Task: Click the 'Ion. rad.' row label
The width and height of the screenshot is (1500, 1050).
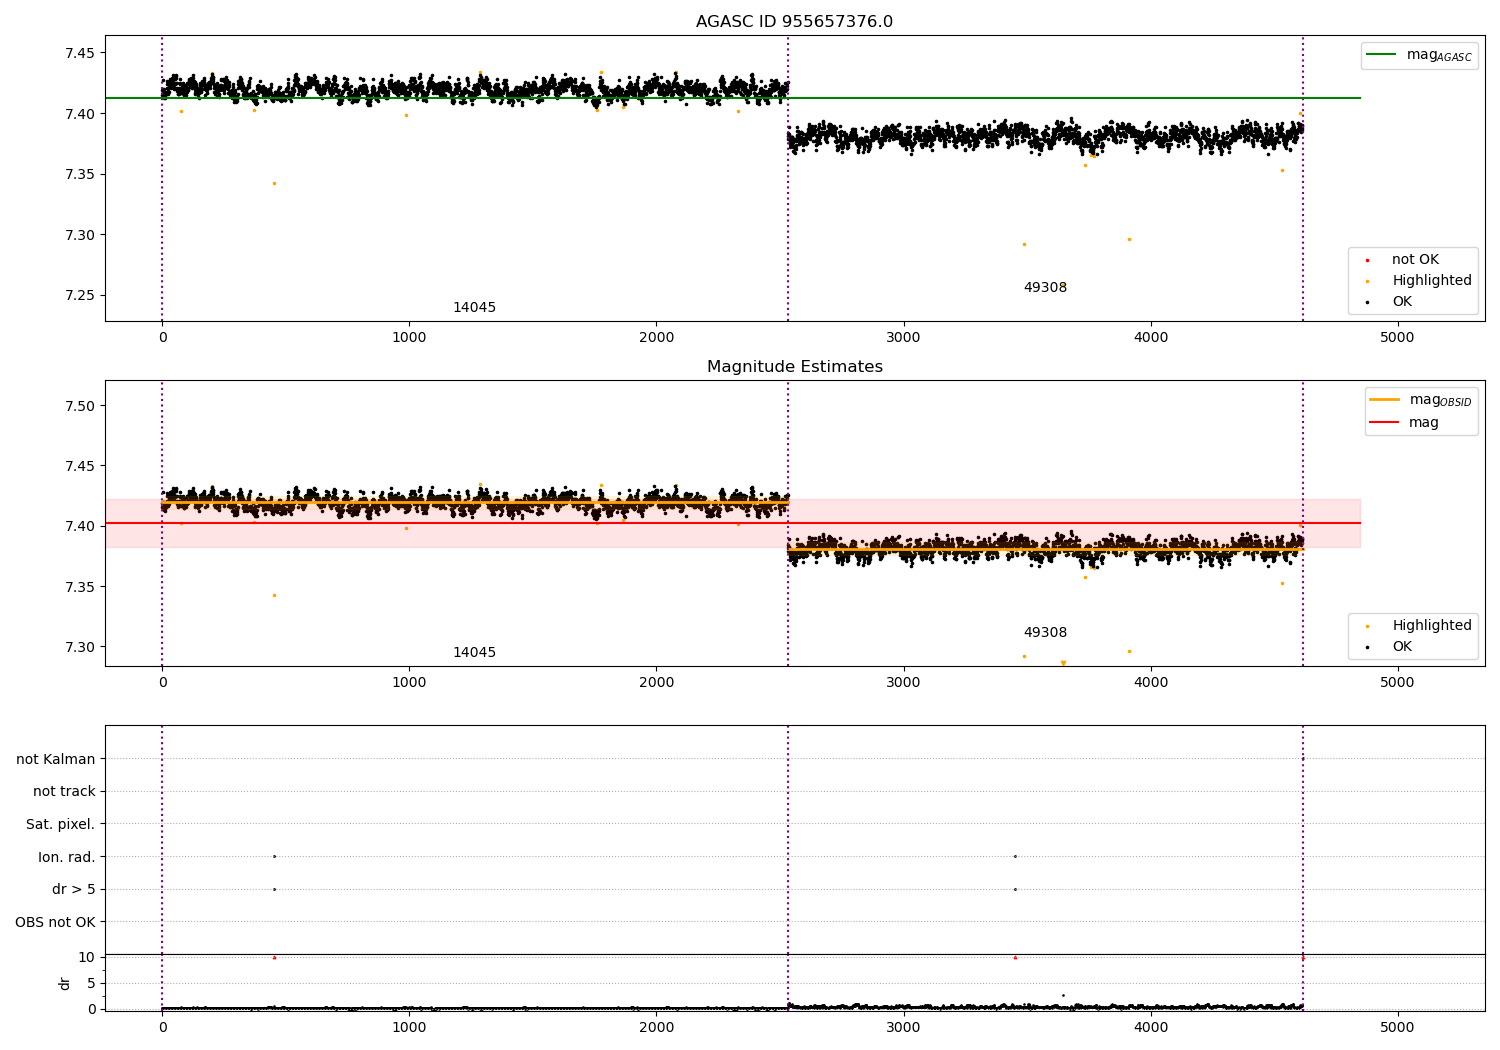Action: pos(67,858)
